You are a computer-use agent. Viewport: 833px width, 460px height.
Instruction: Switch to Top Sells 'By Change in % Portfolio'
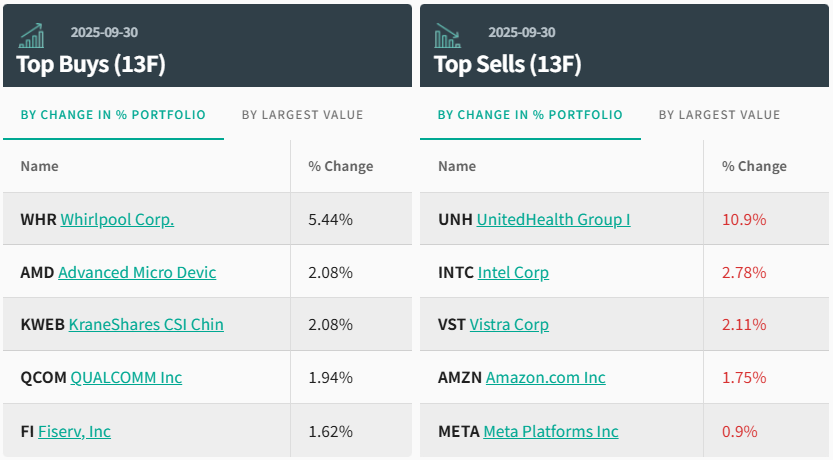coord(530,115)
